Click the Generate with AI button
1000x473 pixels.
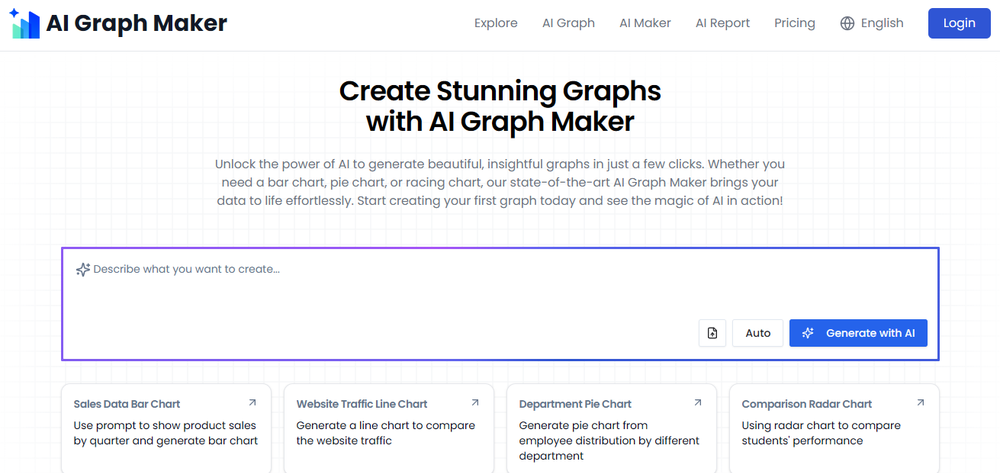[x=858, y=333]
